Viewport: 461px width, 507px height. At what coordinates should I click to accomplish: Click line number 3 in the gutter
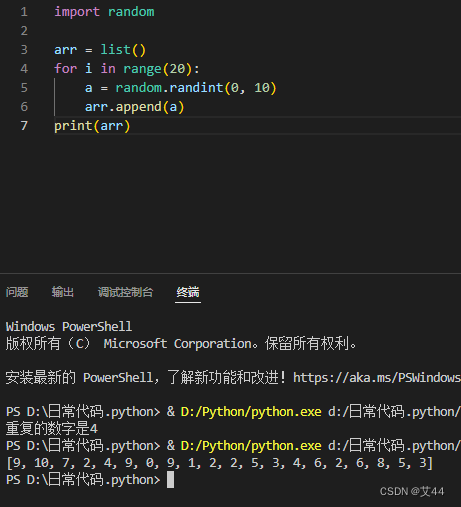(24, 50)
